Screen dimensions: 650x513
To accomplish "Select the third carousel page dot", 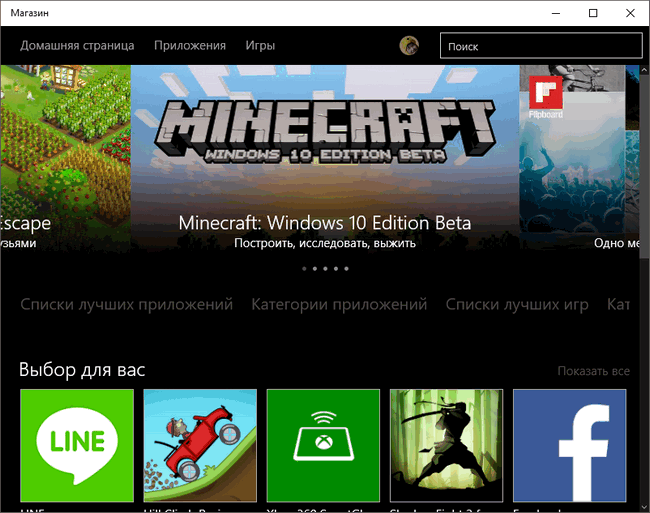I will pyautogui.click(x=325, y=269).
